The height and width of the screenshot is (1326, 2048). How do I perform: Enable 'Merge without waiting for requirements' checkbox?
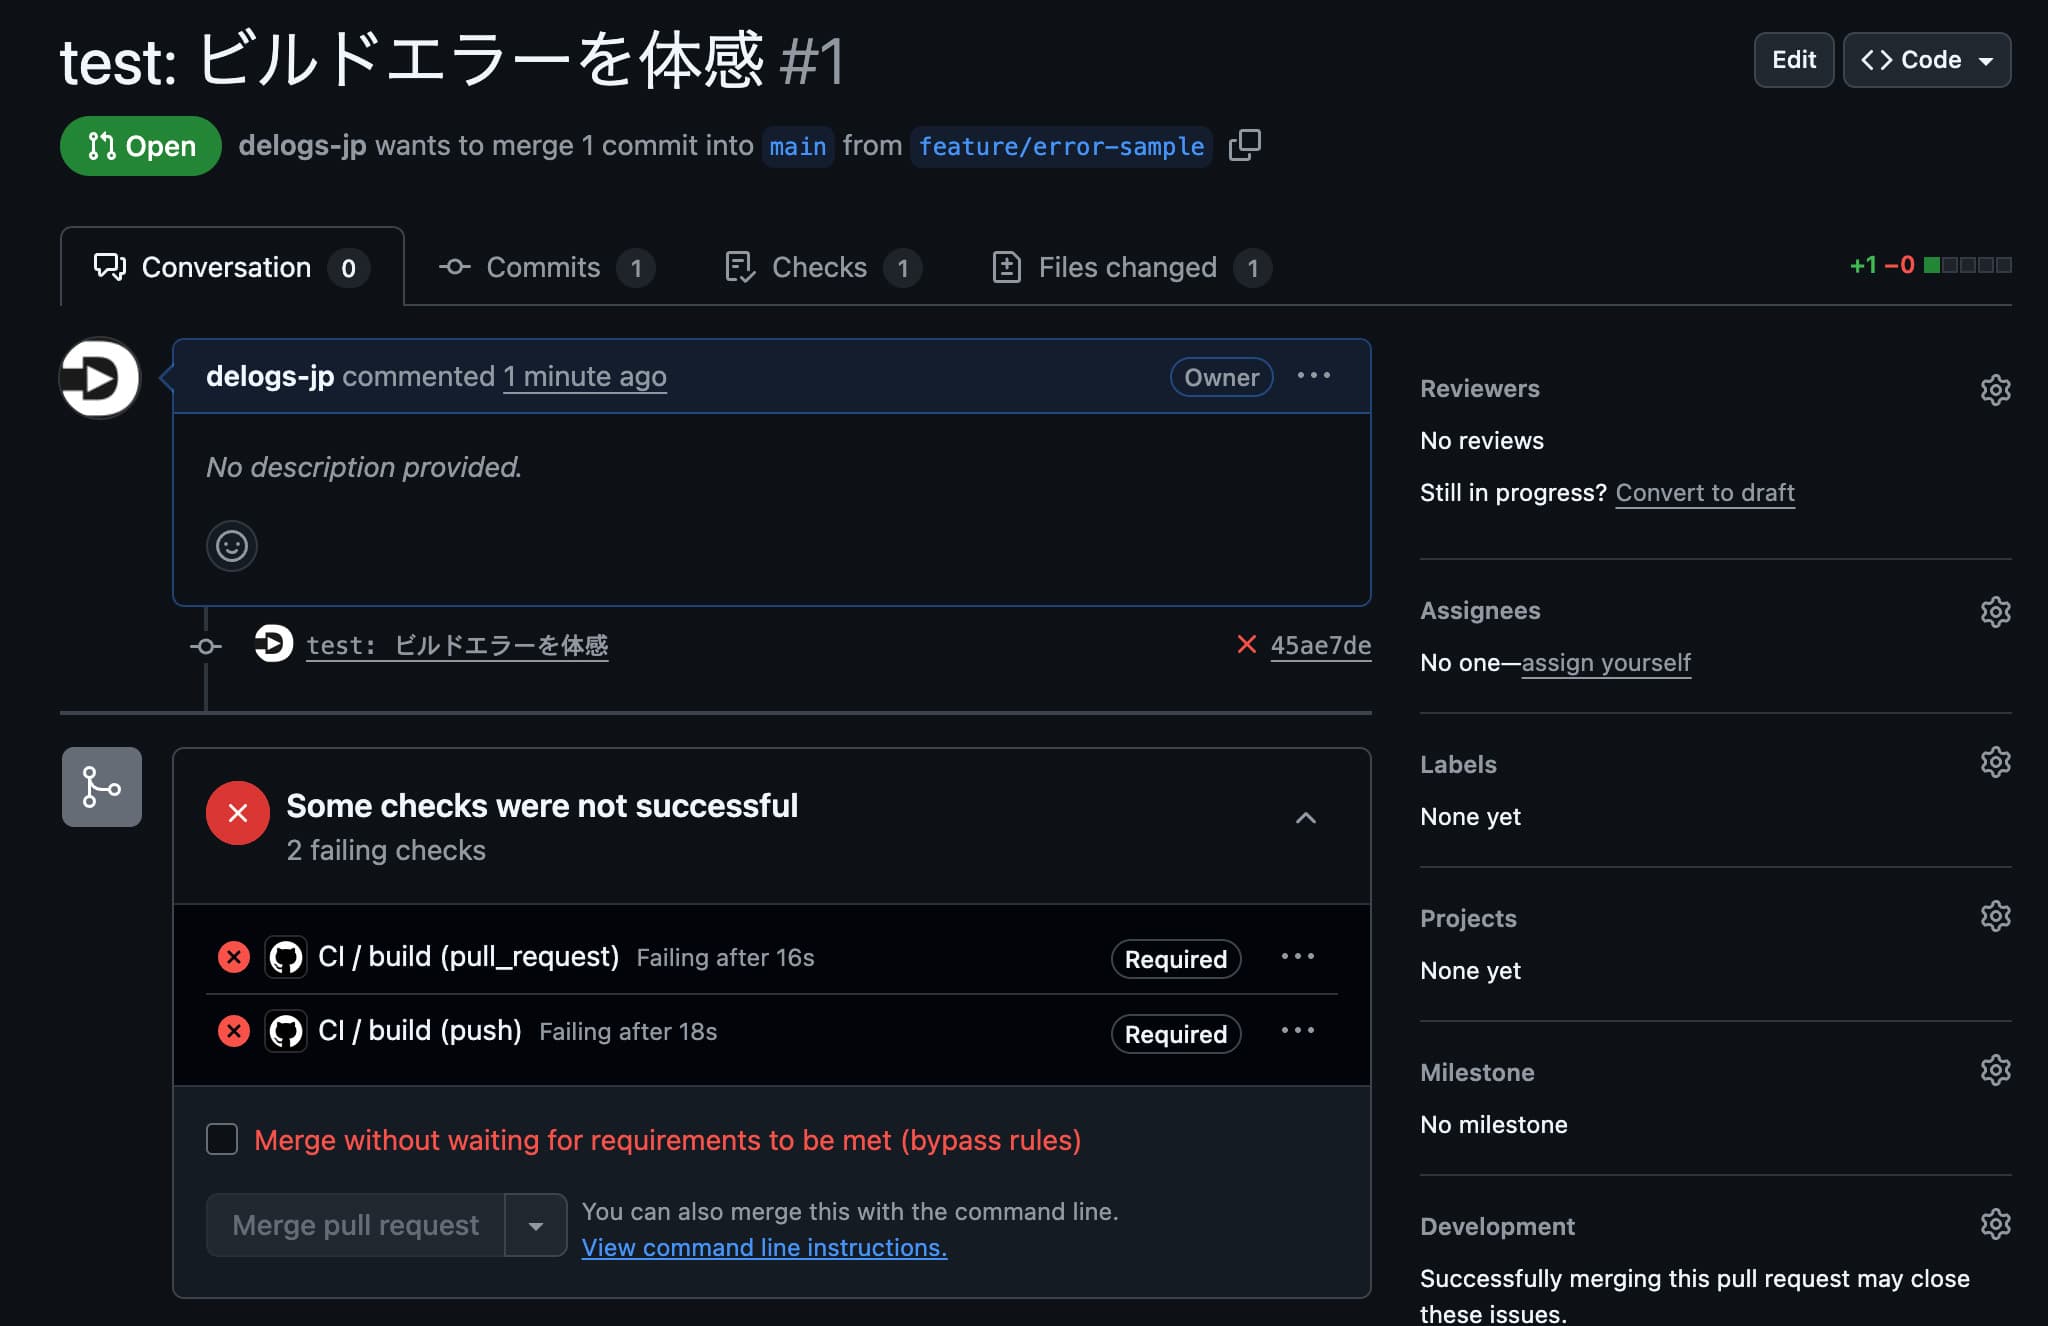222,1139
